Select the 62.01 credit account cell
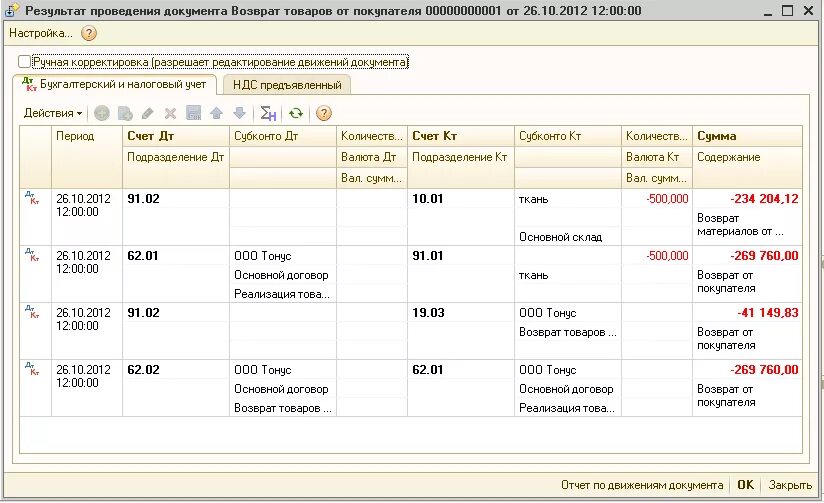 pos(461,370)
